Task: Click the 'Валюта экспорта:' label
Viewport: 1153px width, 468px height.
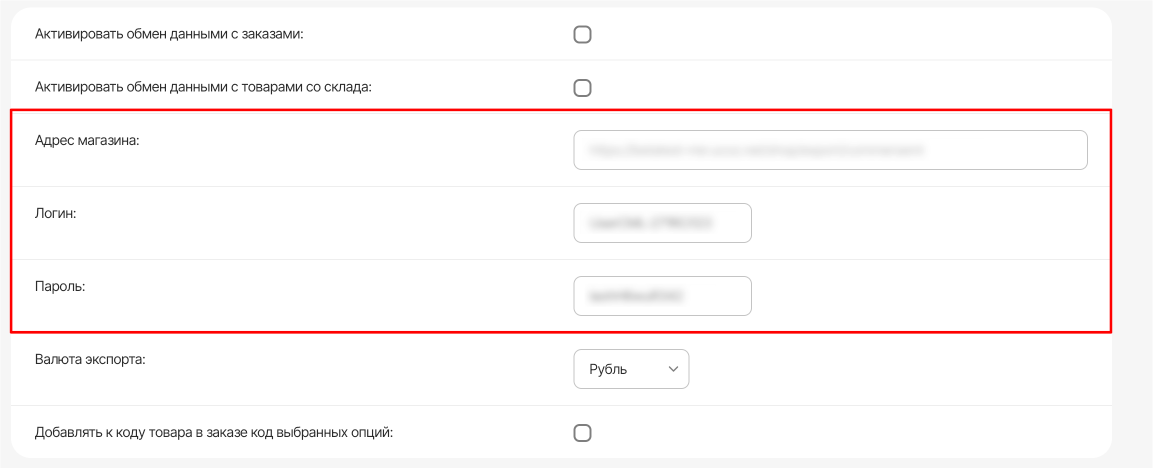Action: click(90, 359)
